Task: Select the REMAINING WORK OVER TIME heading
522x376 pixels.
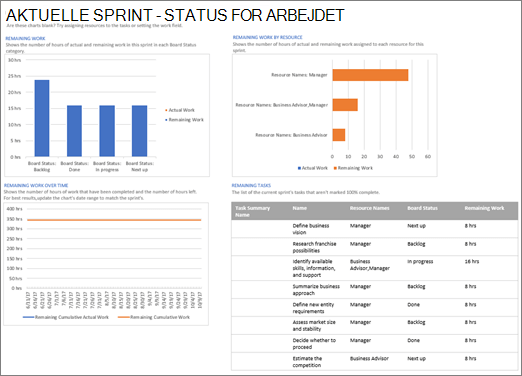Action: click(x=36, y=185)
